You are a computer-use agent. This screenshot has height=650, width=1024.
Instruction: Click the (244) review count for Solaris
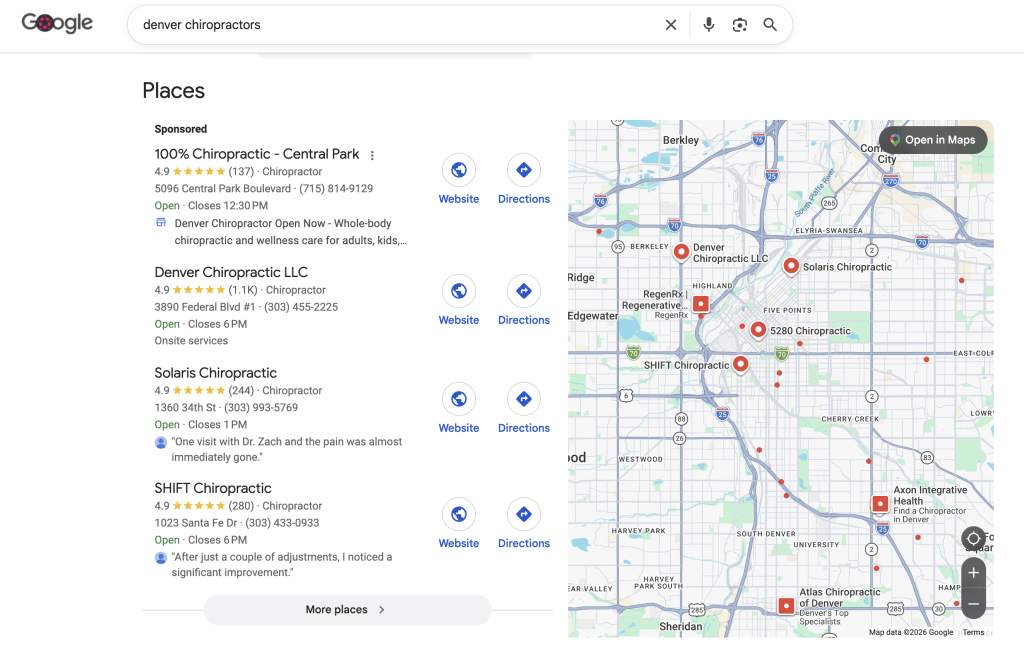(241, 391)
